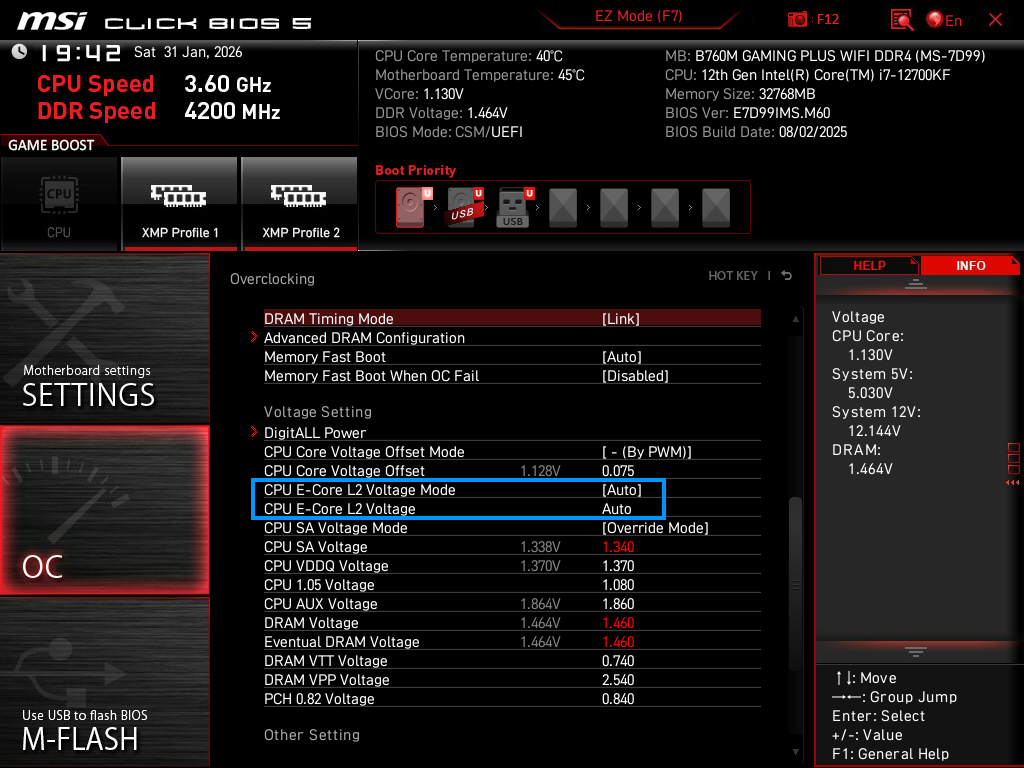This screenshot has height=768, width=1024.
Task: Click the clock icon beside the time
Action: pos(19,52)
